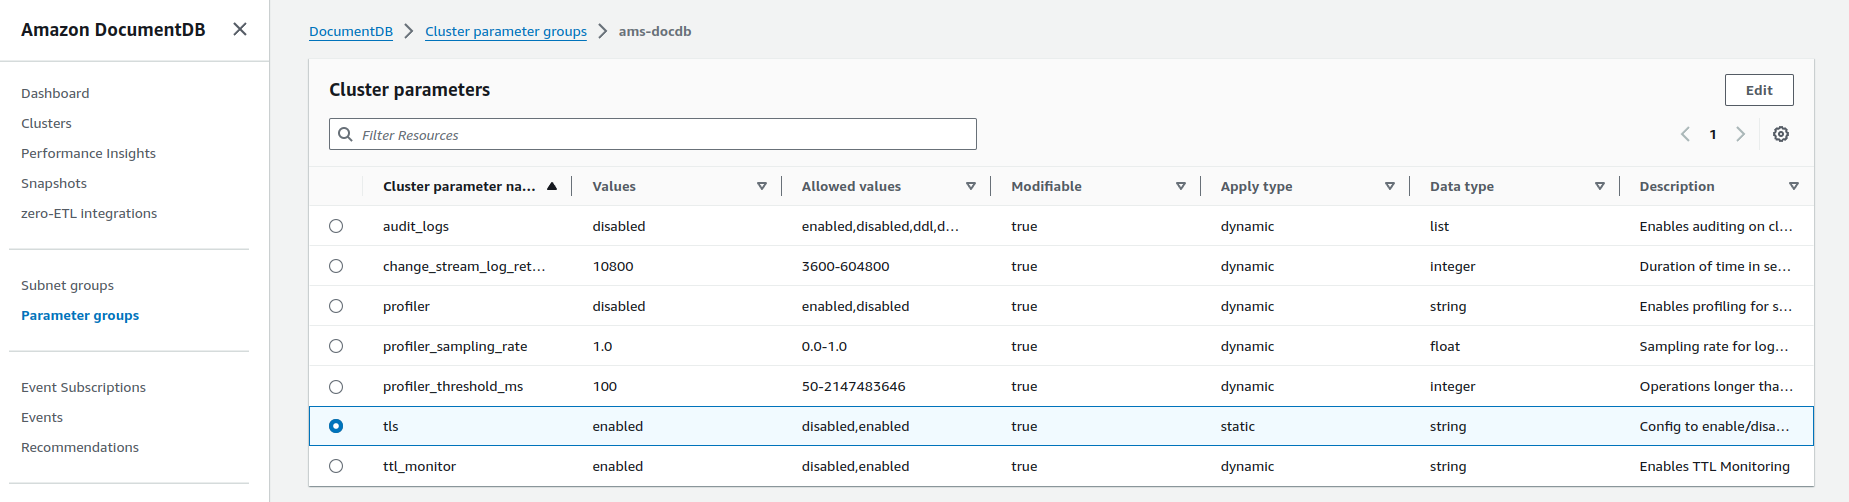Click the static apply type cell
This screenshot has width=1849, height=502.
tap(1238, 426)
